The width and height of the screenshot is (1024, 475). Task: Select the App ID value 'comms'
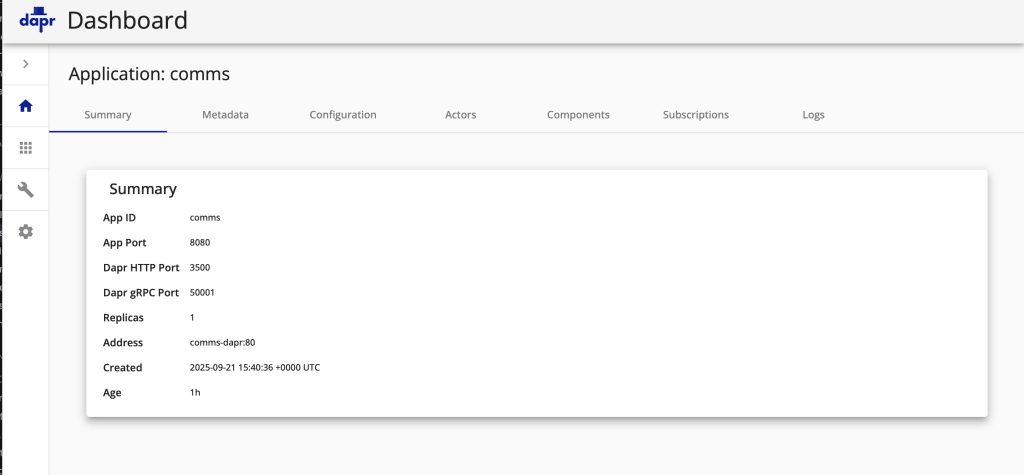click(x=205, y=218)
